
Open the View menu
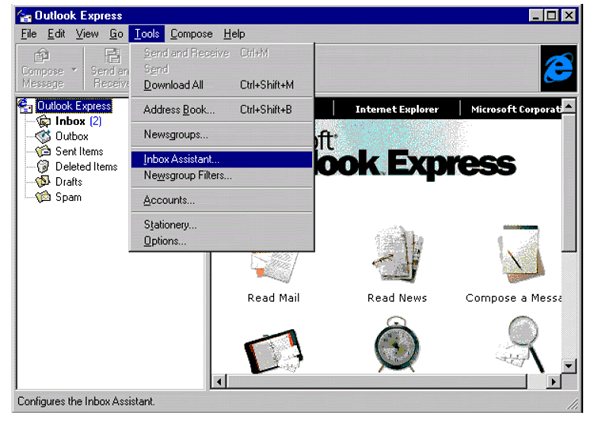click(87, 34)
